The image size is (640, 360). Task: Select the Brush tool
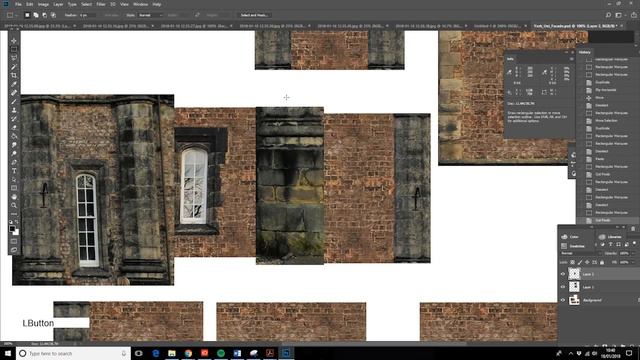tap(14, 101)
